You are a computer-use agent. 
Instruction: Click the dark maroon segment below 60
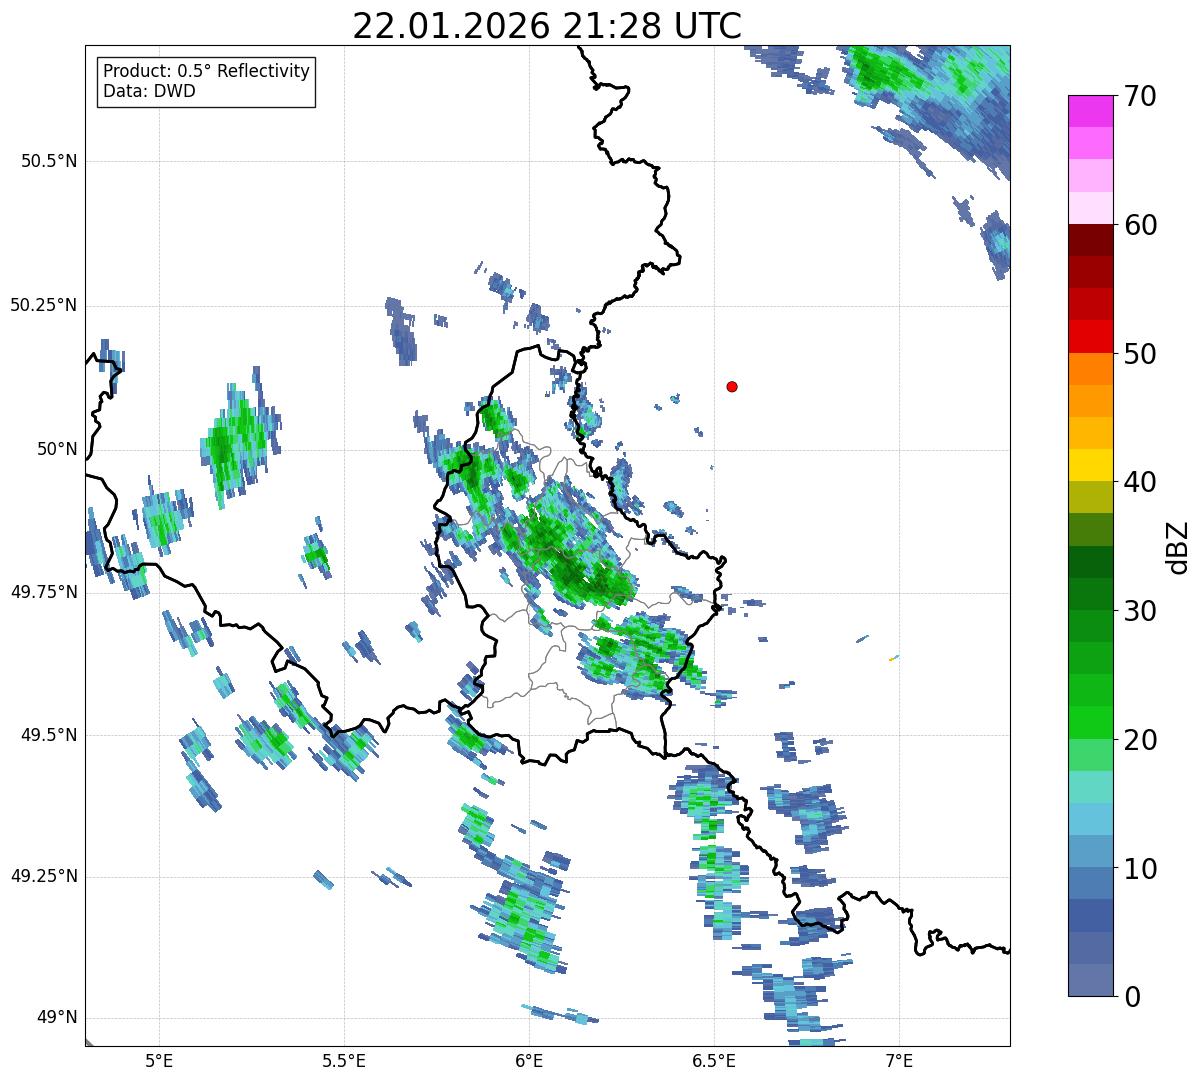(1090, 240)
